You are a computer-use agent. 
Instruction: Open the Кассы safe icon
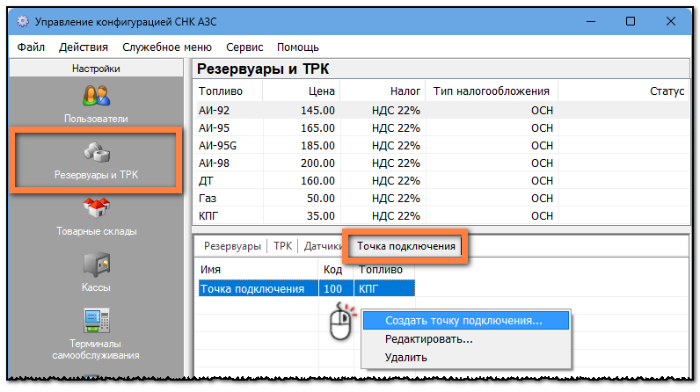pyautogui.click(x=96, y=264)
